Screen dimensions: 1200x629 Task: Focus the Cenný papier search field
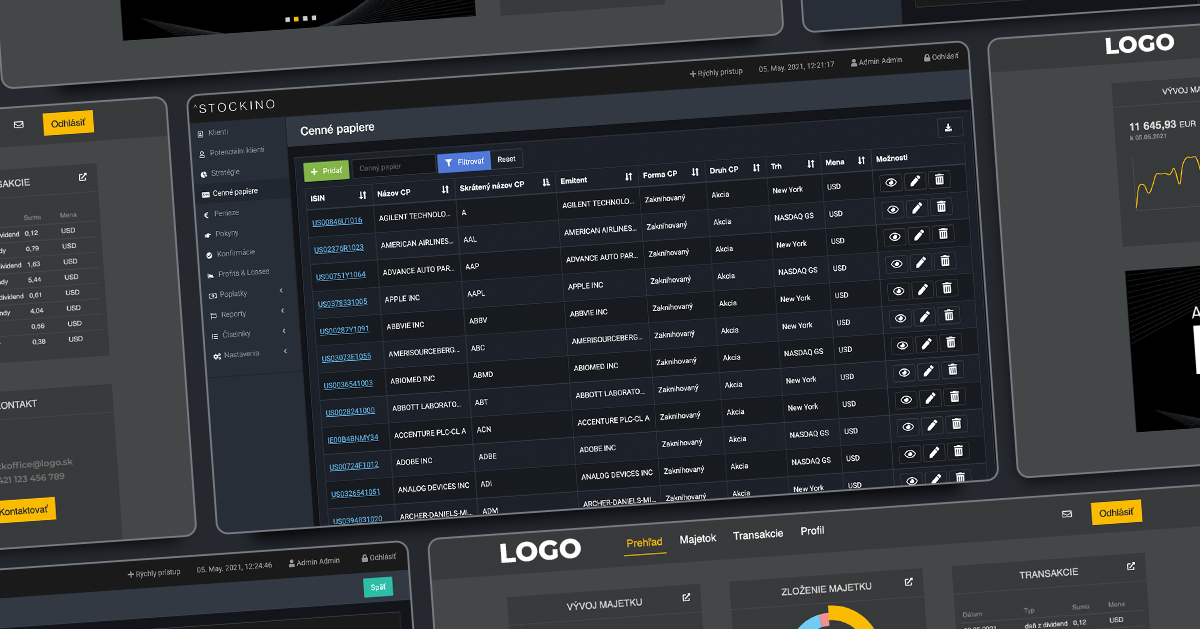click(x=394, y=166)
